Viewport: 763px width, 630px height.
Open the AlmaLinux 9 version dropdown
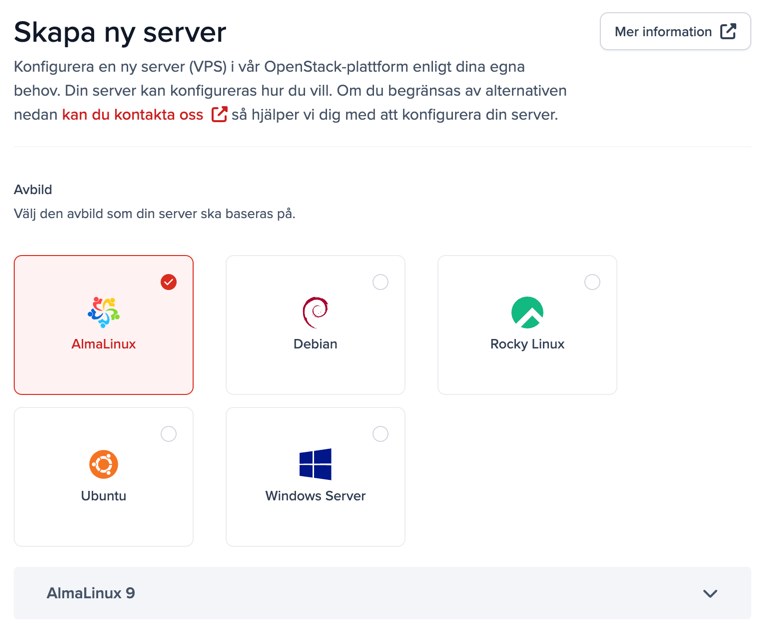click(x=382, y=593)
